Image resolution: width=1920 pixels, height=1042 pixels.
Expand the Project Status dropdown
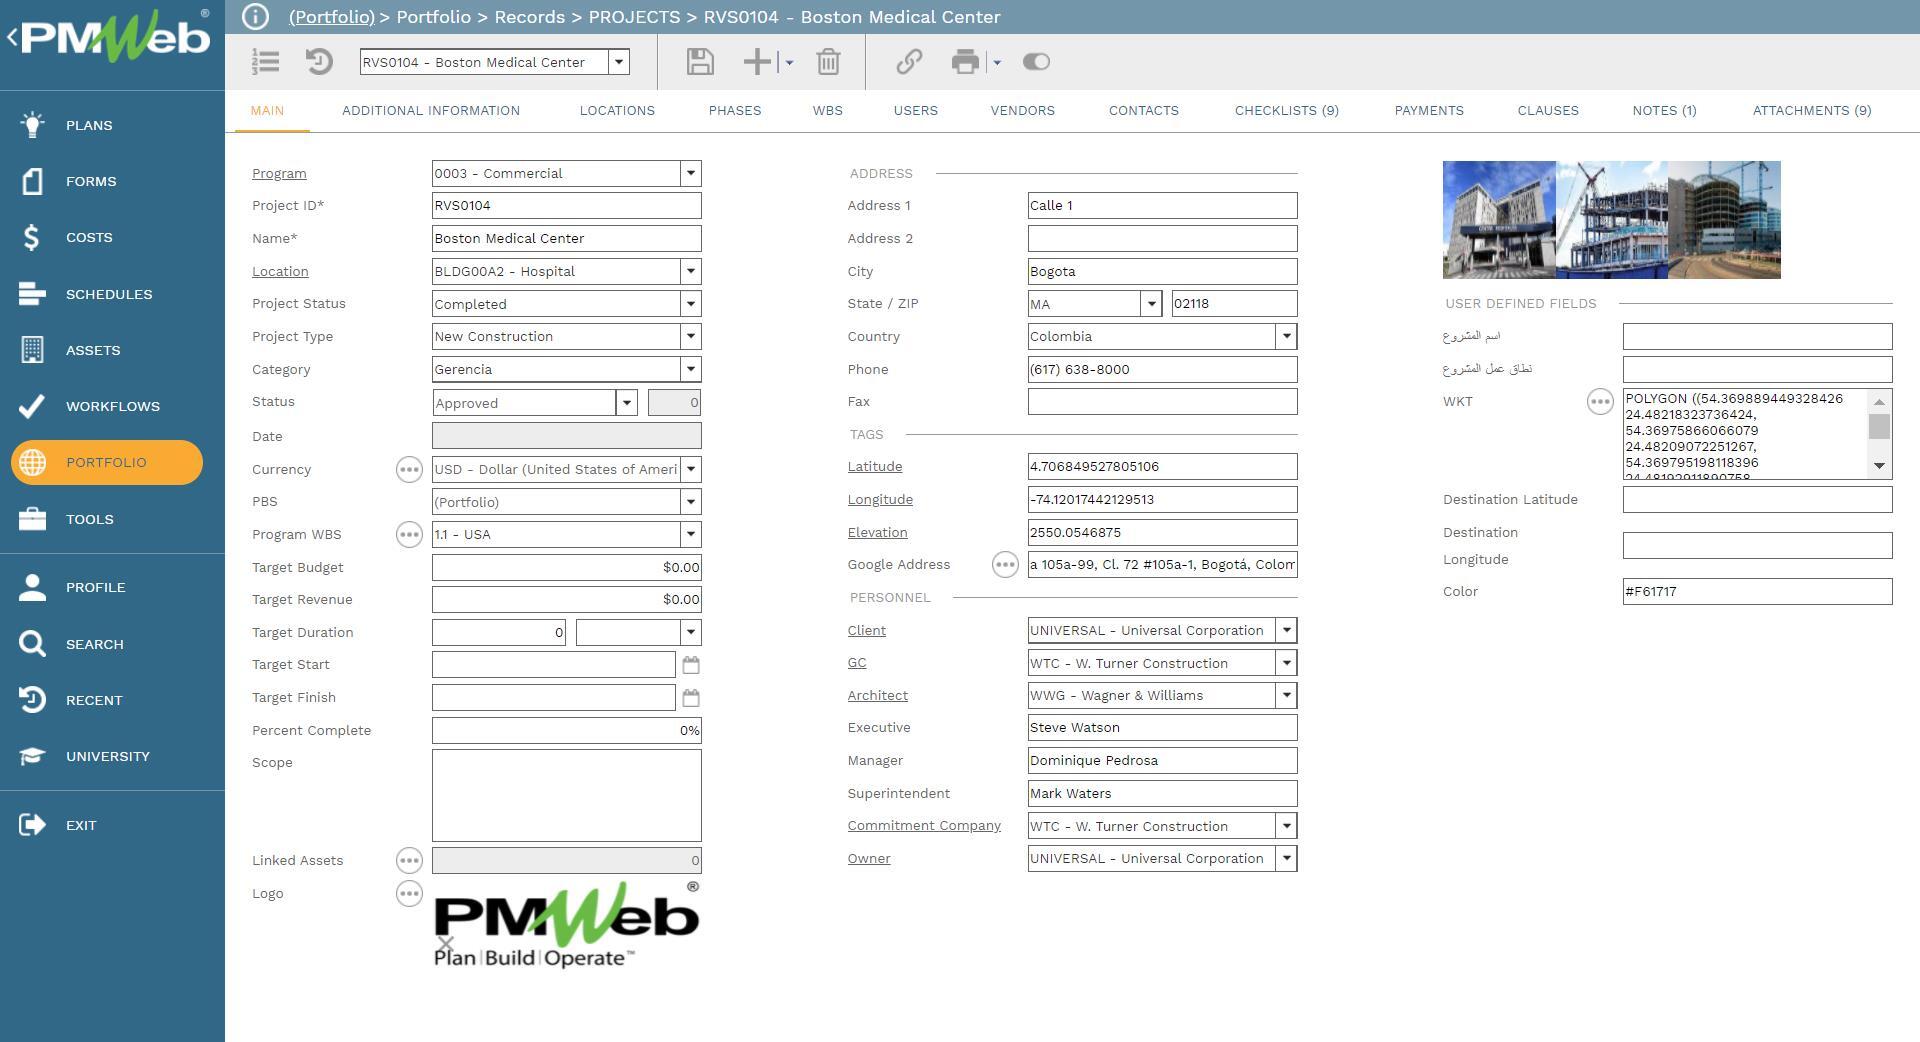(690, 304)
